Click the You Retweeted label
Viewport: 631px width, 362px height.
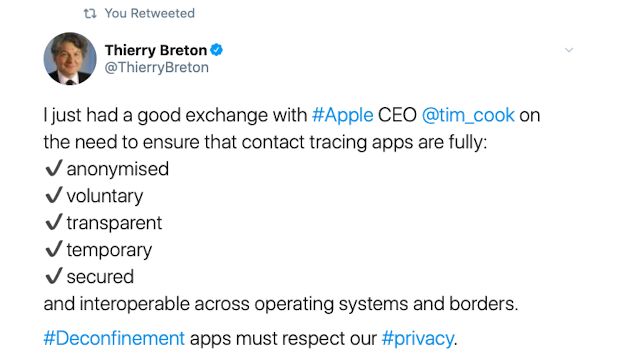click(x=150, y=13)
